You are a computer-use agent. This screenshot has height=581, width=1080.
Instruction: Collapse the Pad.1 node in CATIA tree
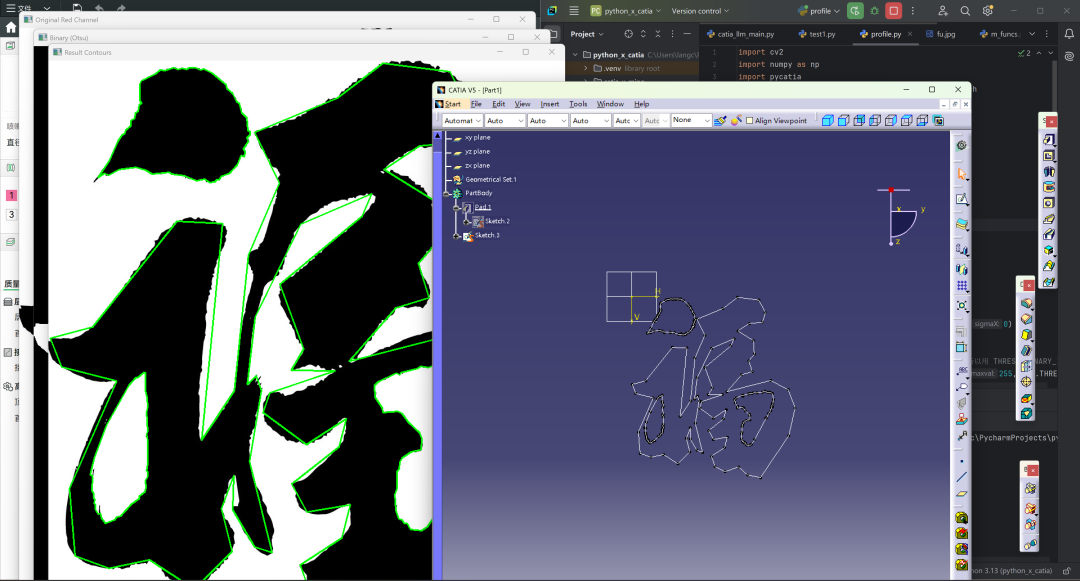[456, 207]
